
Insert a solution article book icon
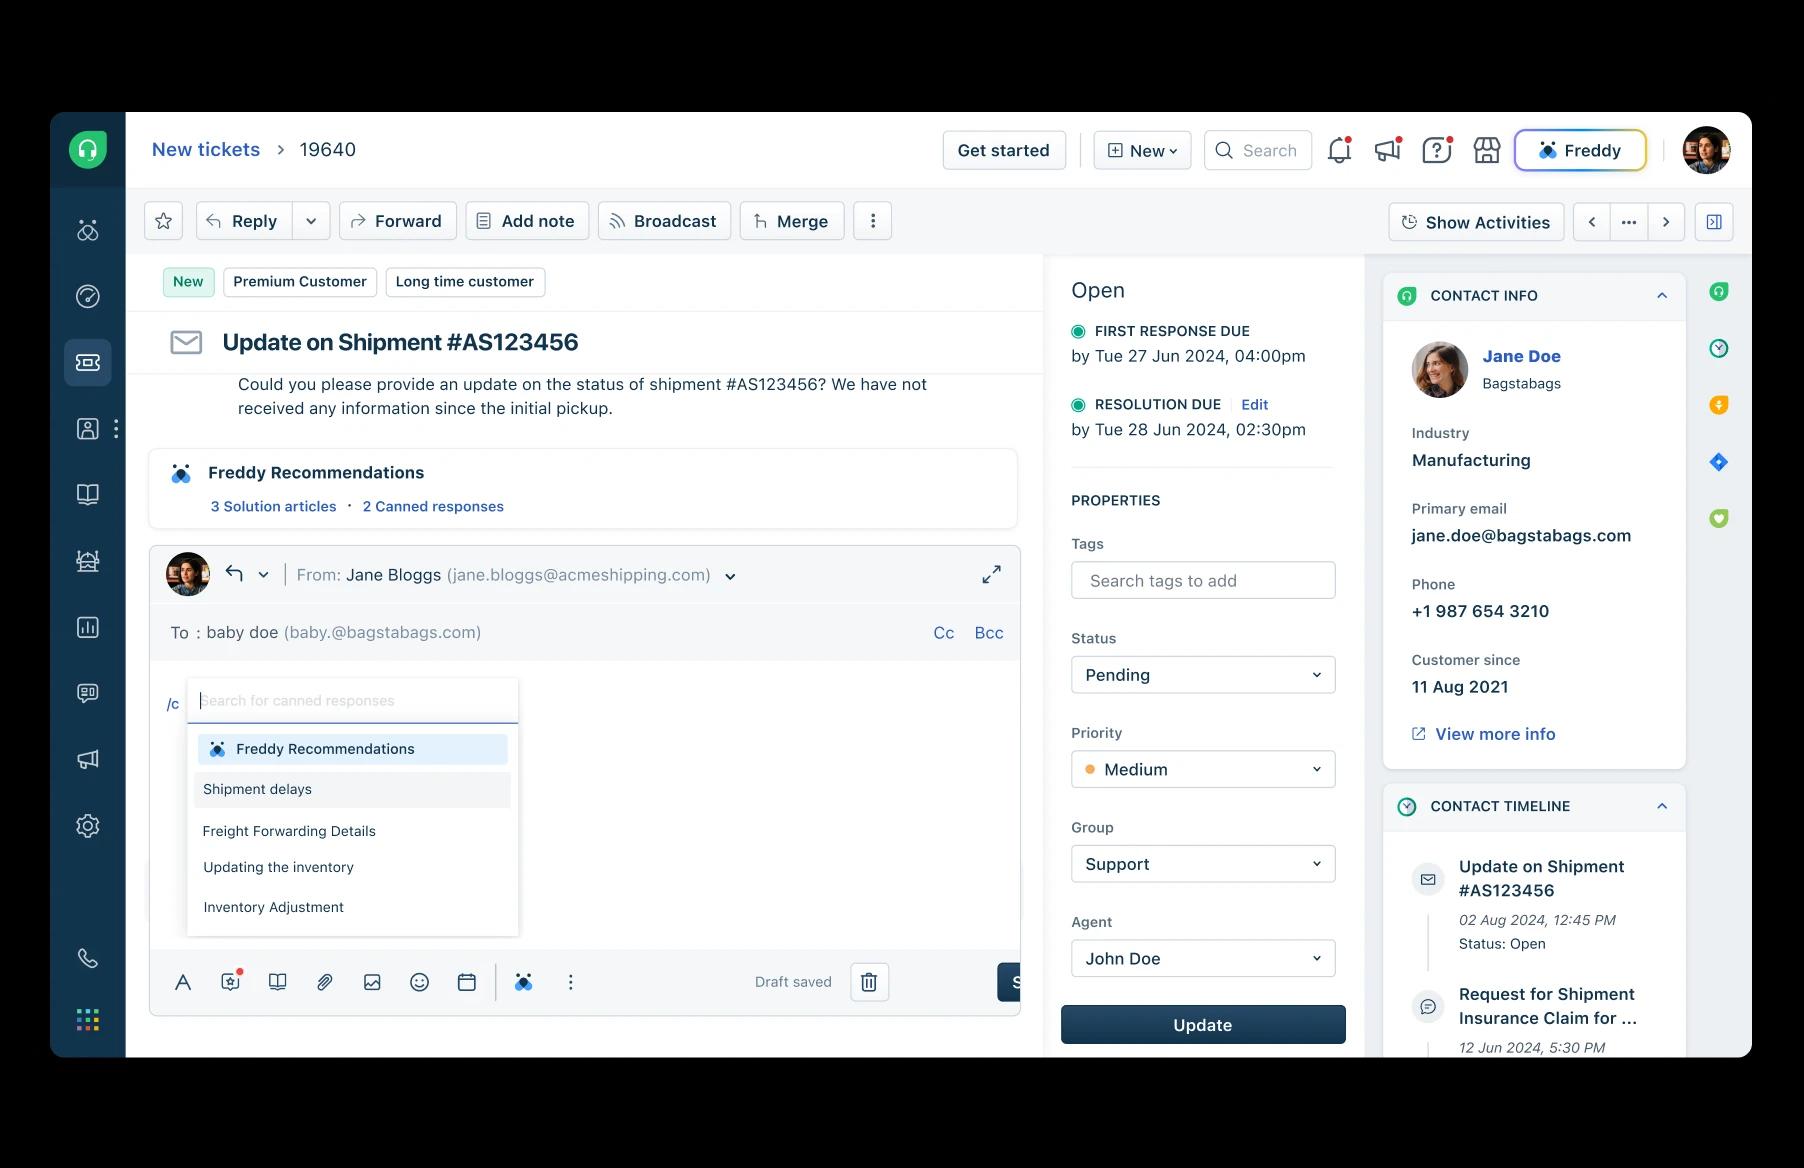278,982
